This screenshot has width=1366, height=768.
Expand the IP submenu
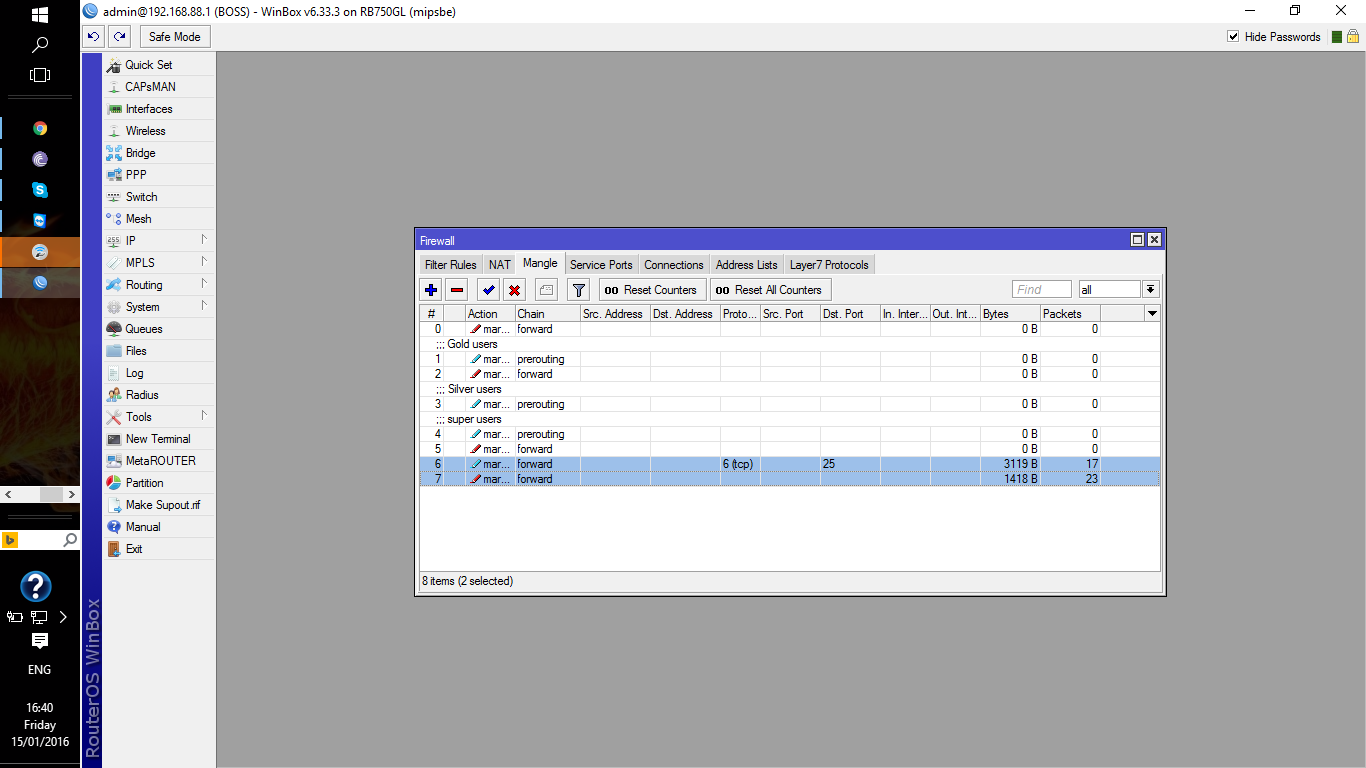coord(159,241)
